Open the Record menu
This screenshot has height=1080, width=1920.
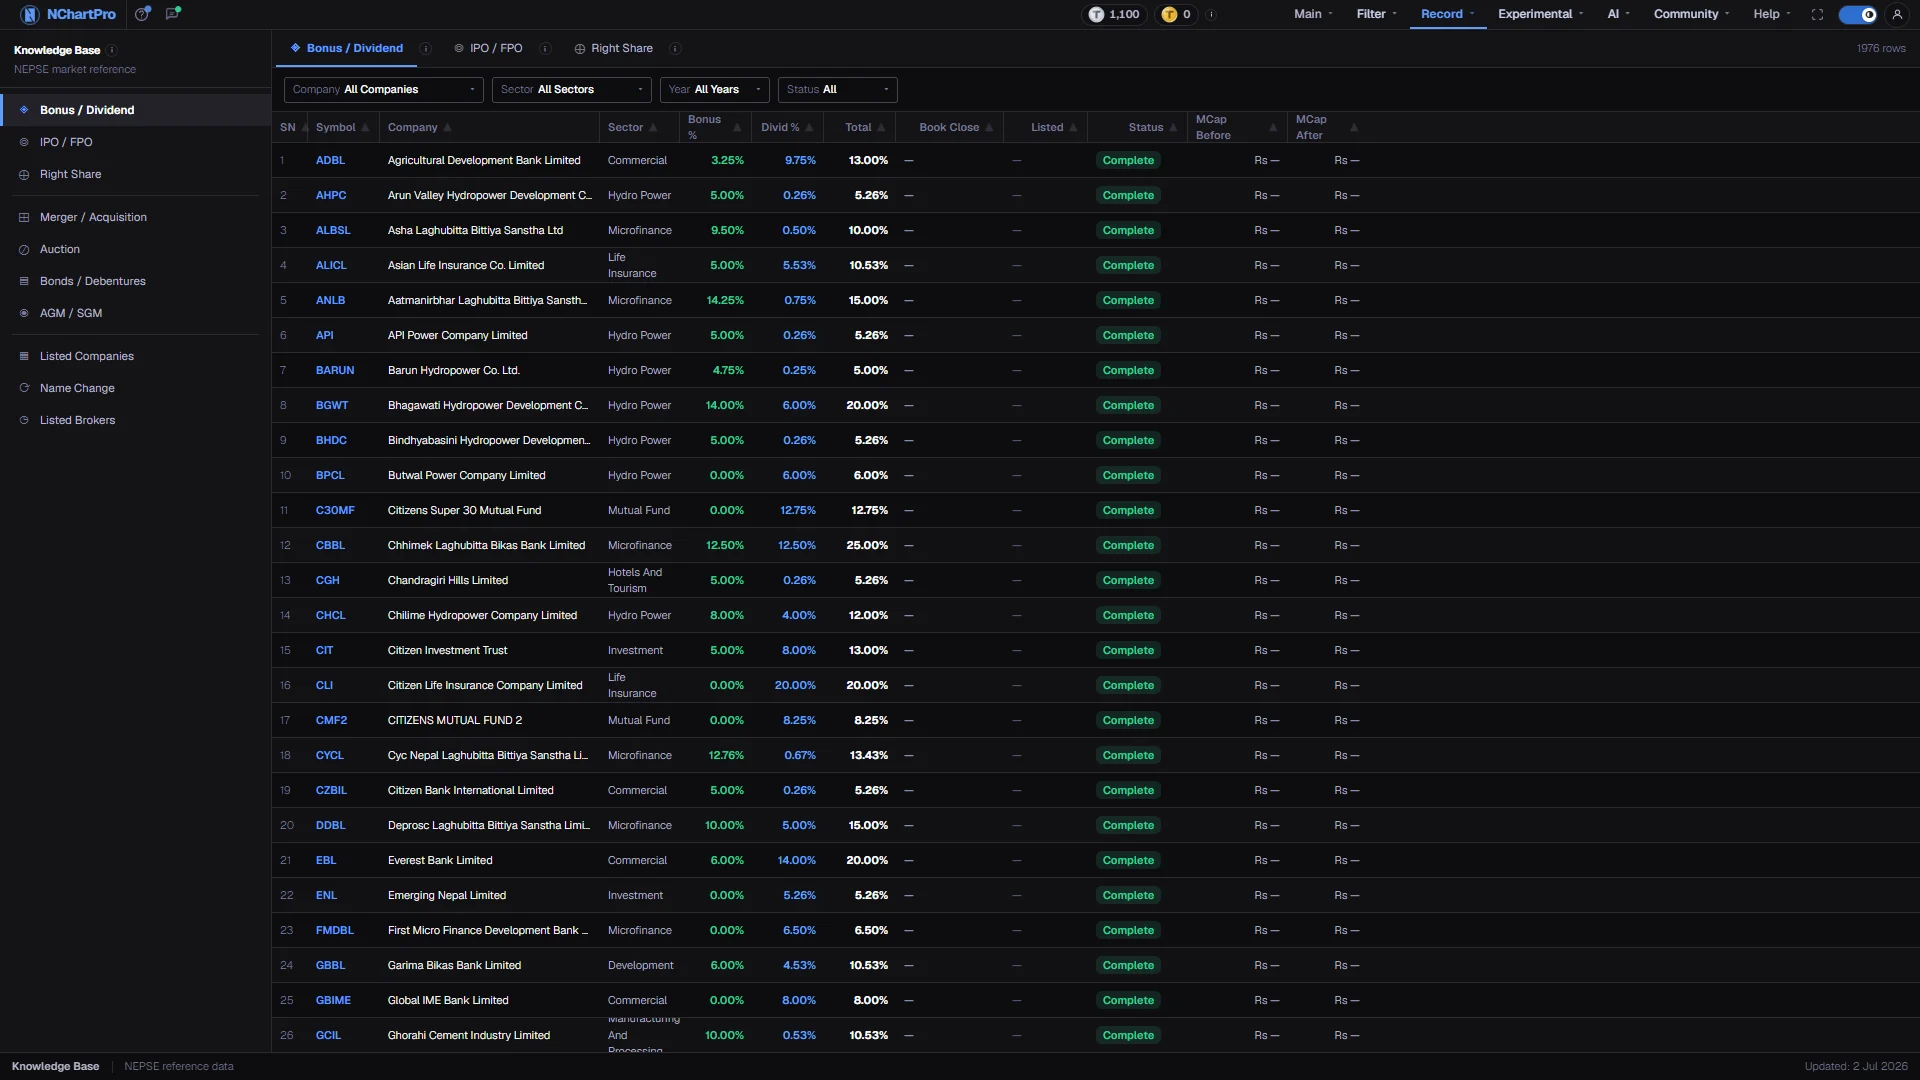(x=1447, y=14)
